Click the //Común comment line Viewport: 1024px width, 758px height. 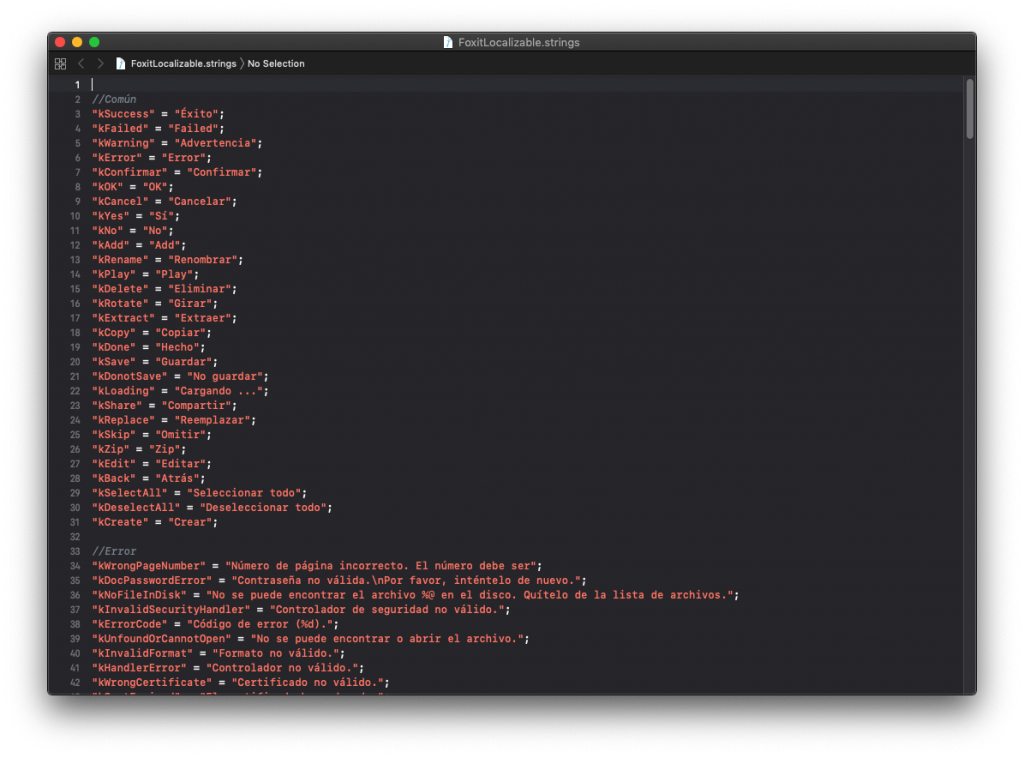point(114,99)
